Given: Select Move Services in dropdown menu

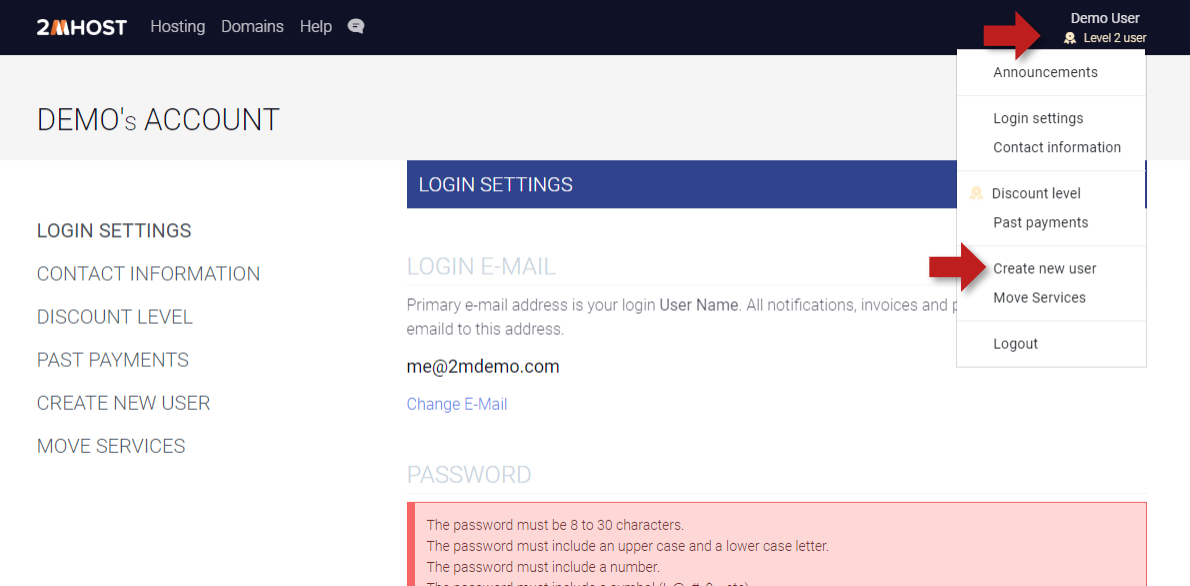Looking at the screenshot, I should (x=1039, y=297).
